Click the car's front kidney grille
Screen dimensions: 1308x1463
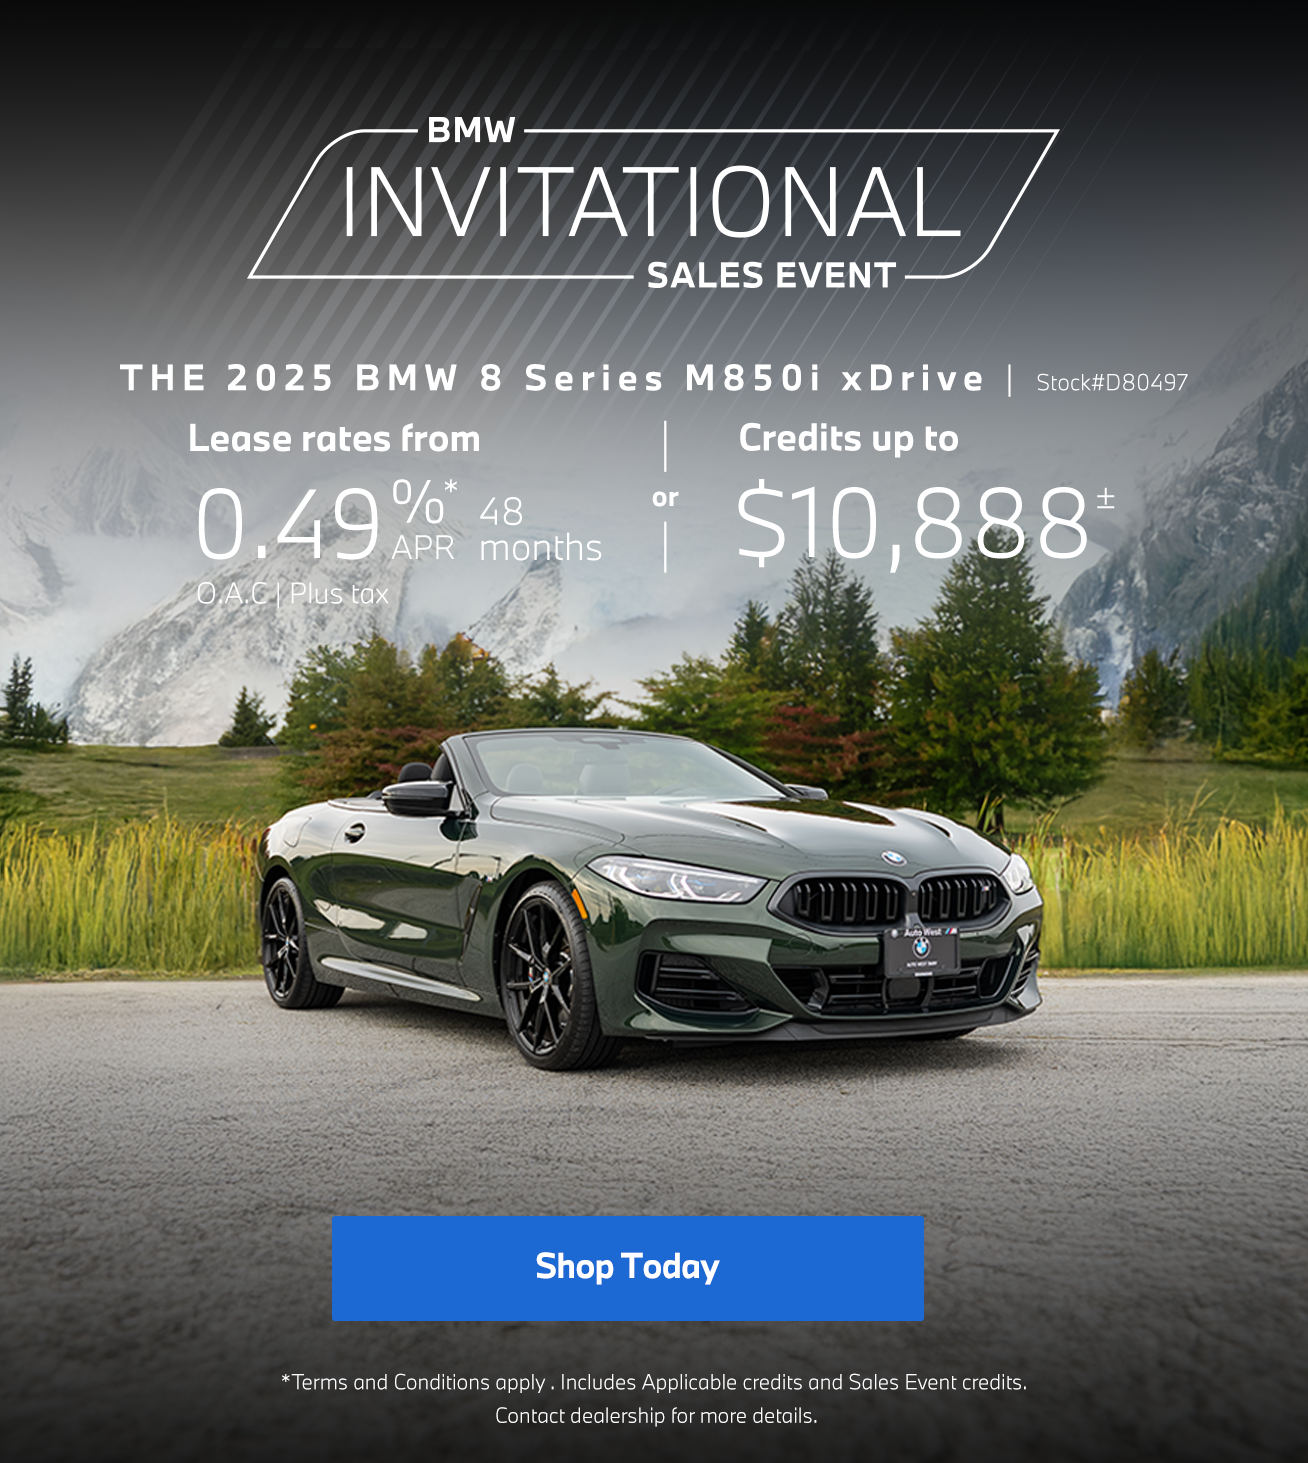coord(892,899)
